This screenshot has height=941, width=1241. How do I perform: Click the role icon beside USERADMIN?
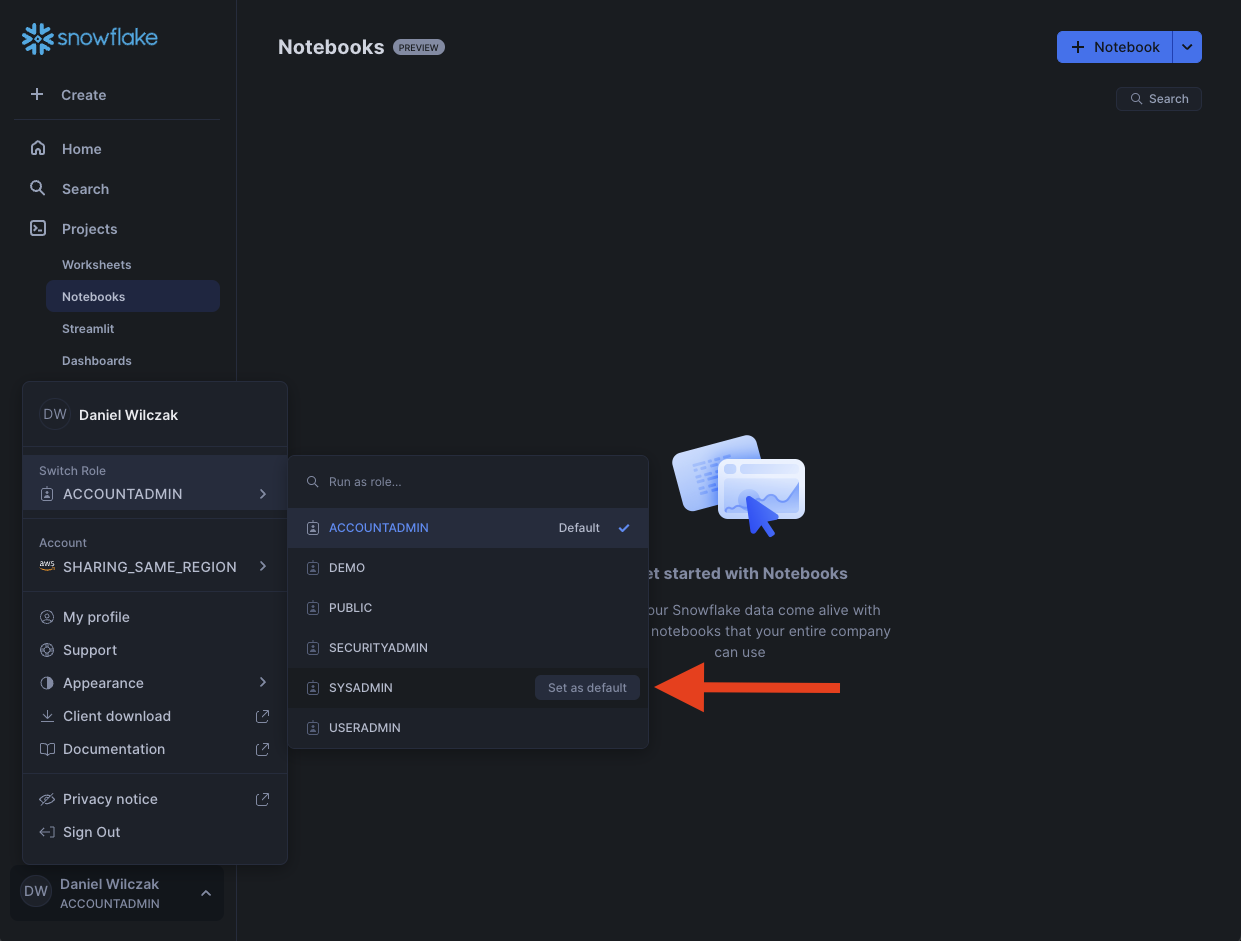tap(313, 728)
